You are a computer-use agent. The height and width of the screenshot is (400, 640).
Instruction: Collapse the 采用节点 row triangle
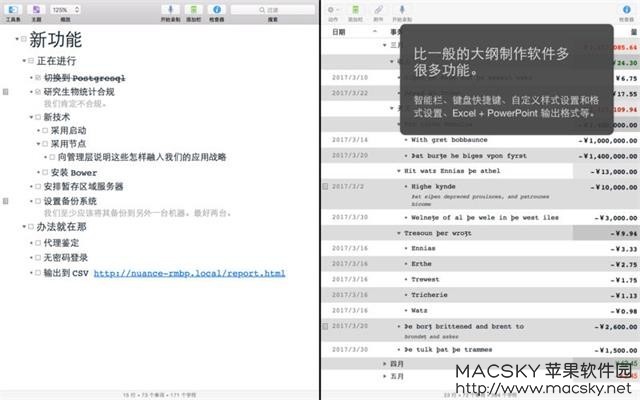[38, 144]
